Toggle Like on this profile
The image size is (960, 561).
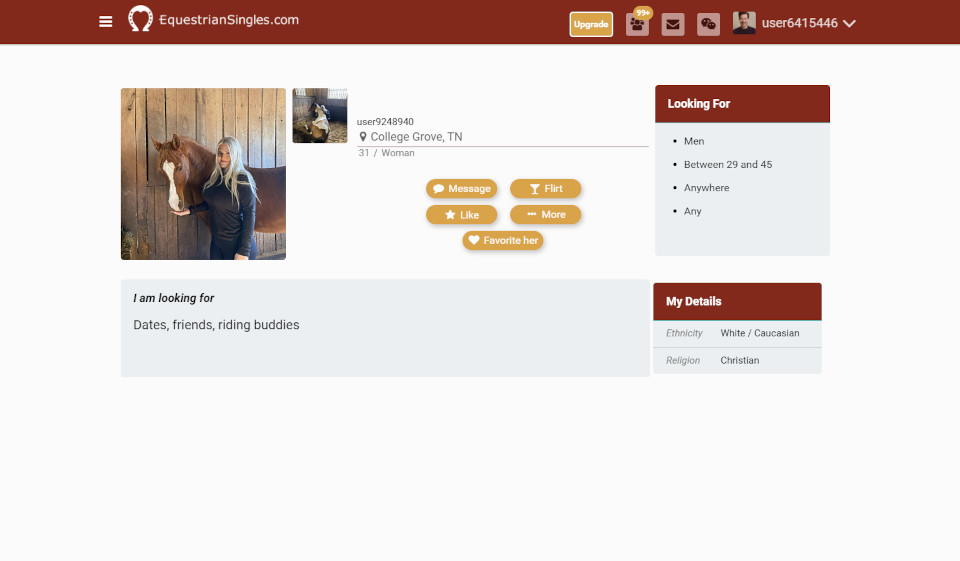[x=461, y=215]
